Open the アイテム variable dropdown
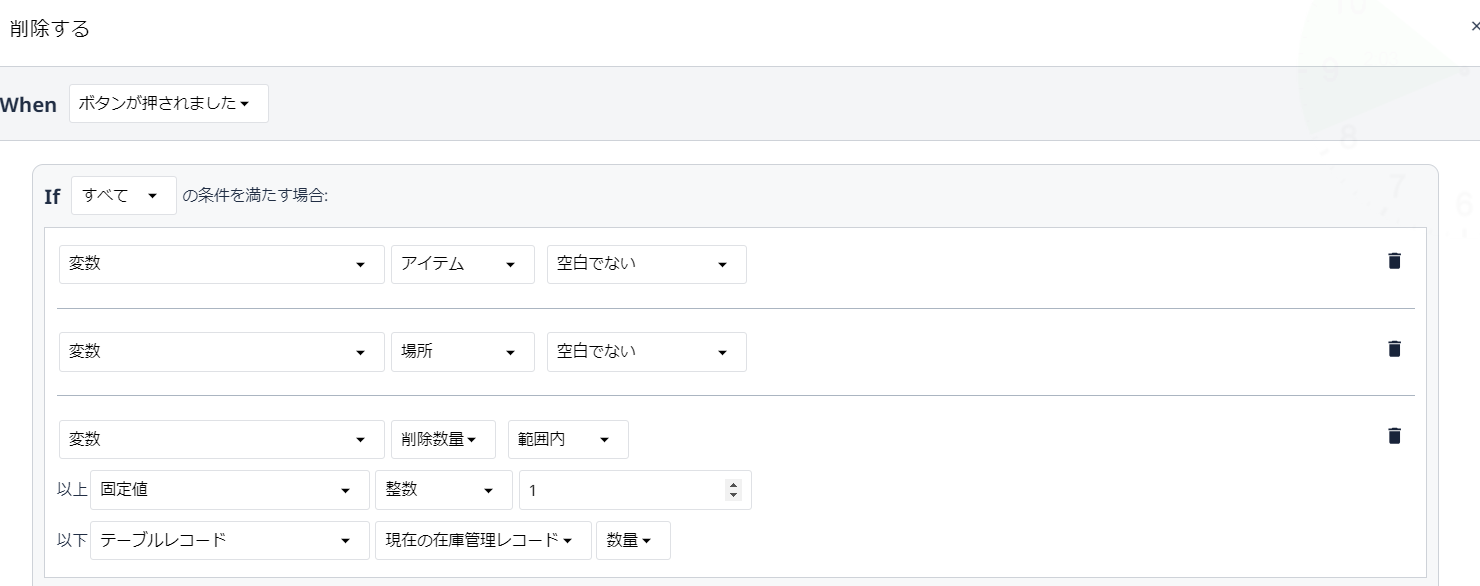 [x=463, y=265]
